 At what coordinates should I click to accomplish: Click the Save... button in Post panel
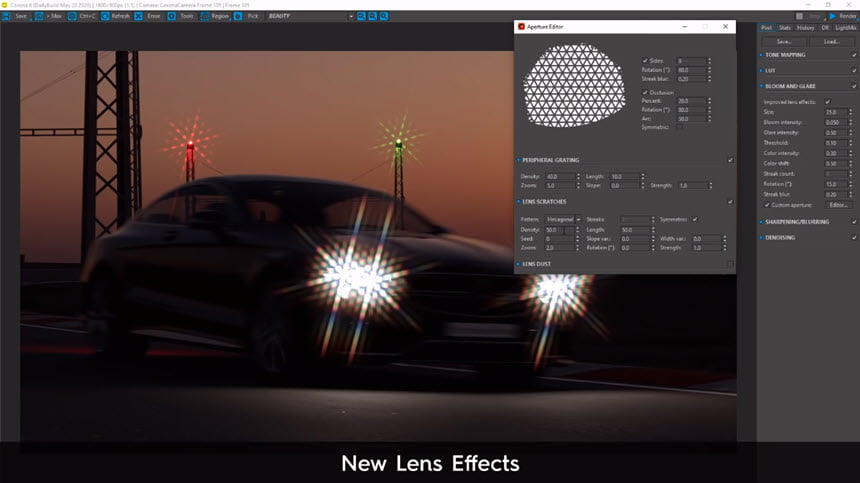[x=783, y=42]
